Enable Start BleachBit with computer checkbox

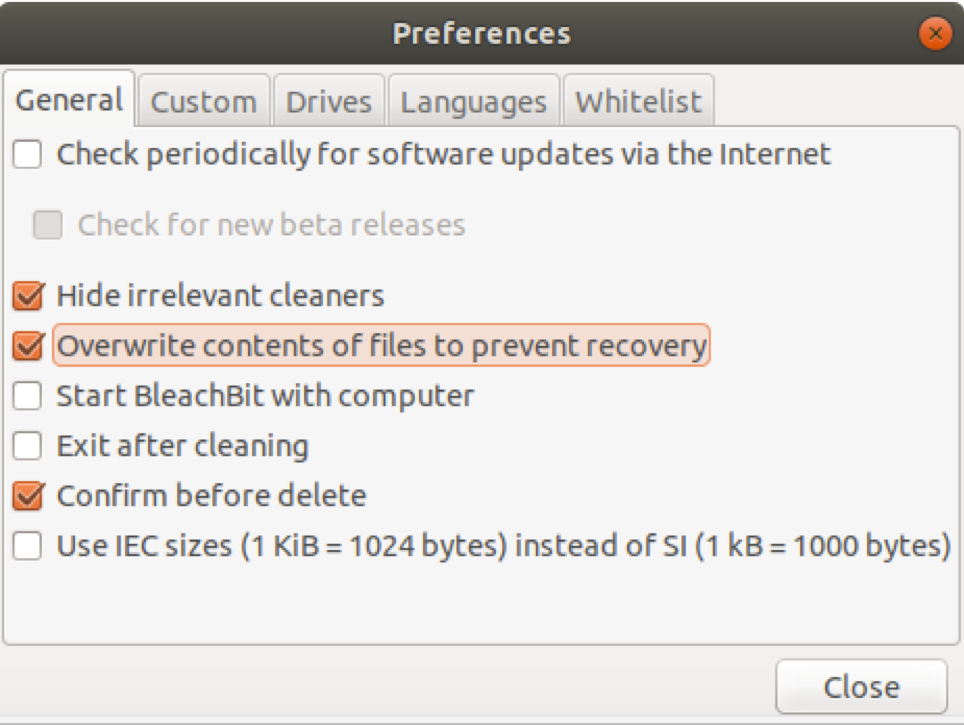pos(28,396)
